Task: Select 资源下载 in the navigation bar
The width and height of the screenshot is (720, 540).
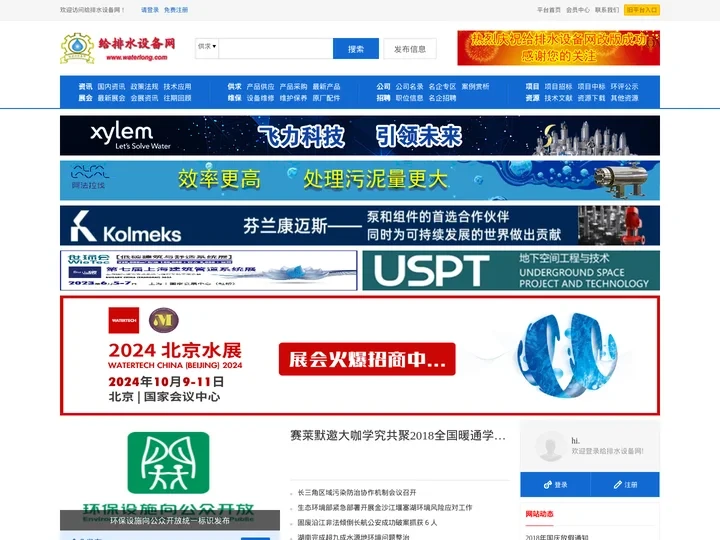Action: [591, 98]
